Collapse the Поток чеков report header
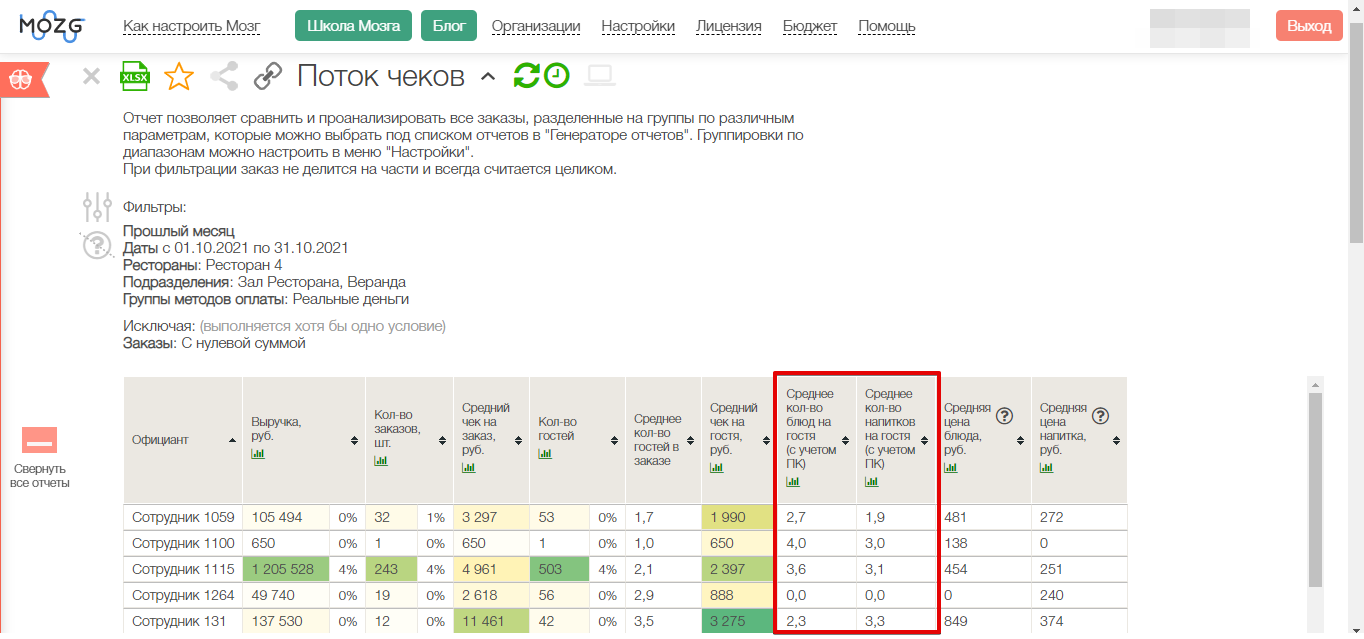This screenshot has width=1364, height=639. click(488, 77)
